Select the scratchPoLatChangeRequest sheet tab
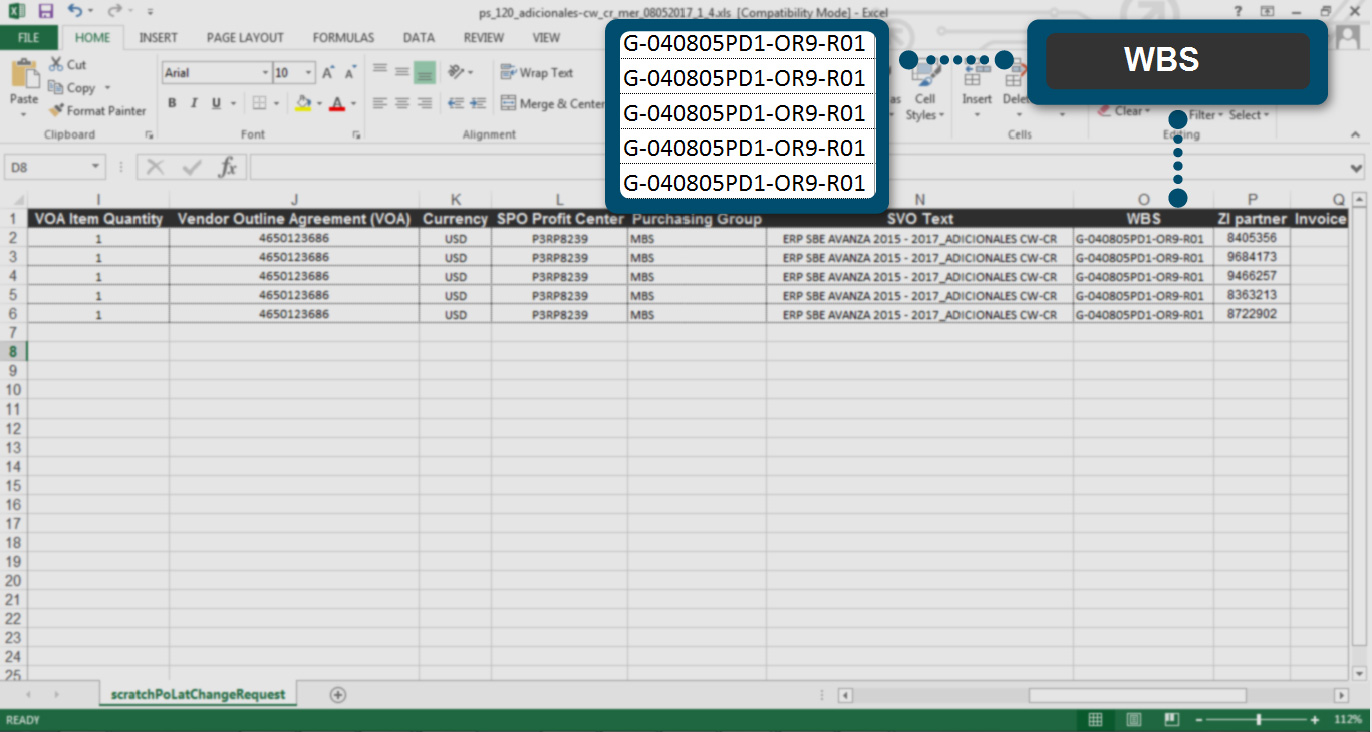The image size is (1372, 732). coord(198,694)
